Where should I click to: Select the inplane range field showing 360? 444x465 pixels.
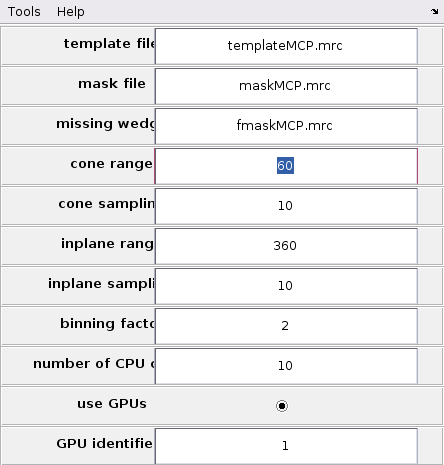click(x=286, y=246)
